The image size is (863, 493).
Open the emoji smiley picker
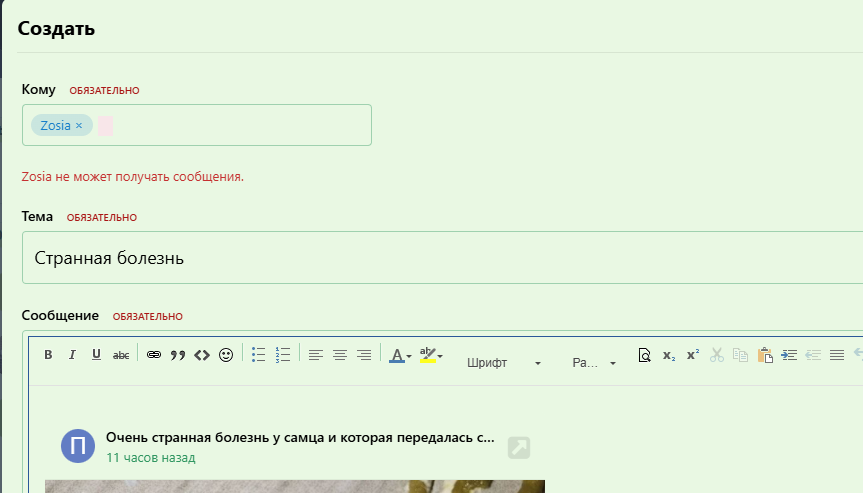(x=226, y=355)
